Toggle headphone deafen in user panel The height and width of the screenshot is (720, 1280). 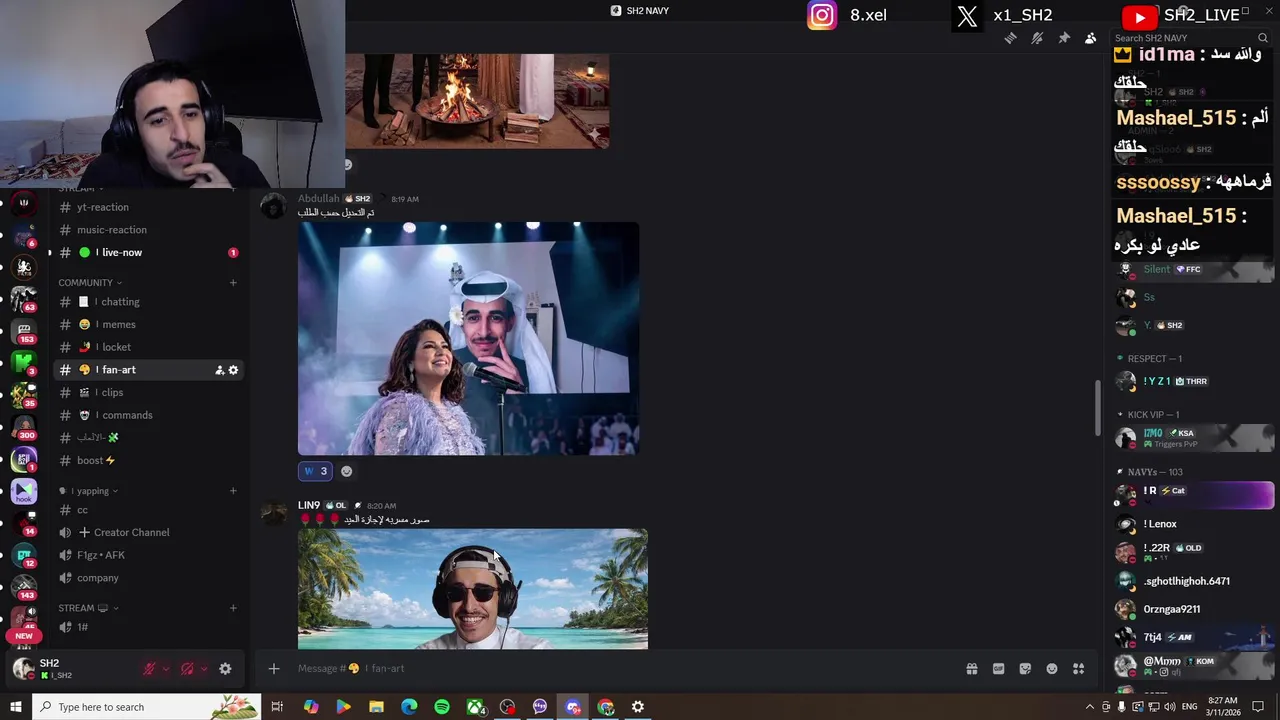coord(187,669)
